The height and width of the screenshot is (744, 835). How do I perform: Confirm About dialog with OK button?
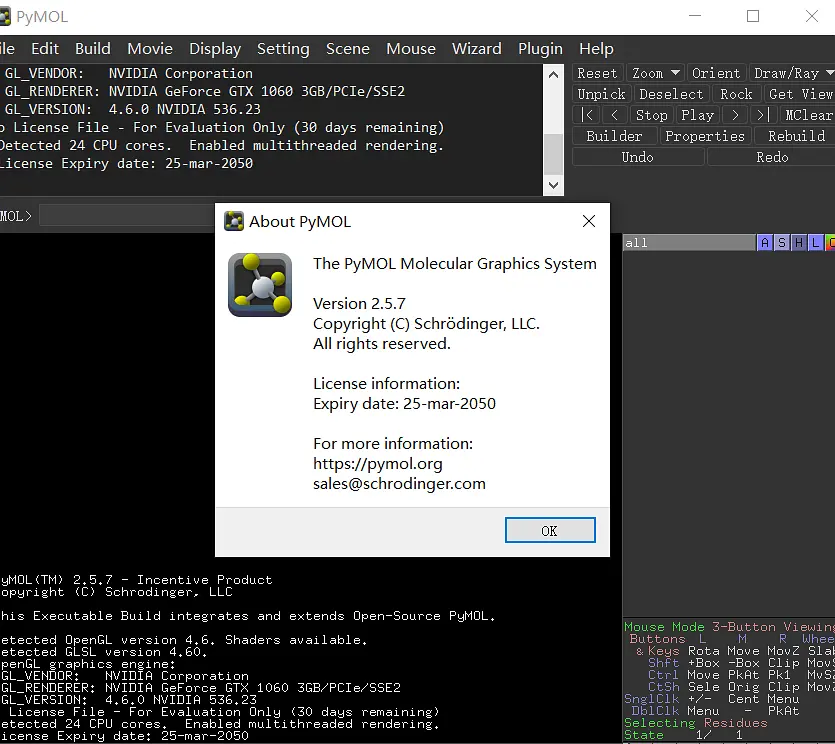[x=550, y=530]
